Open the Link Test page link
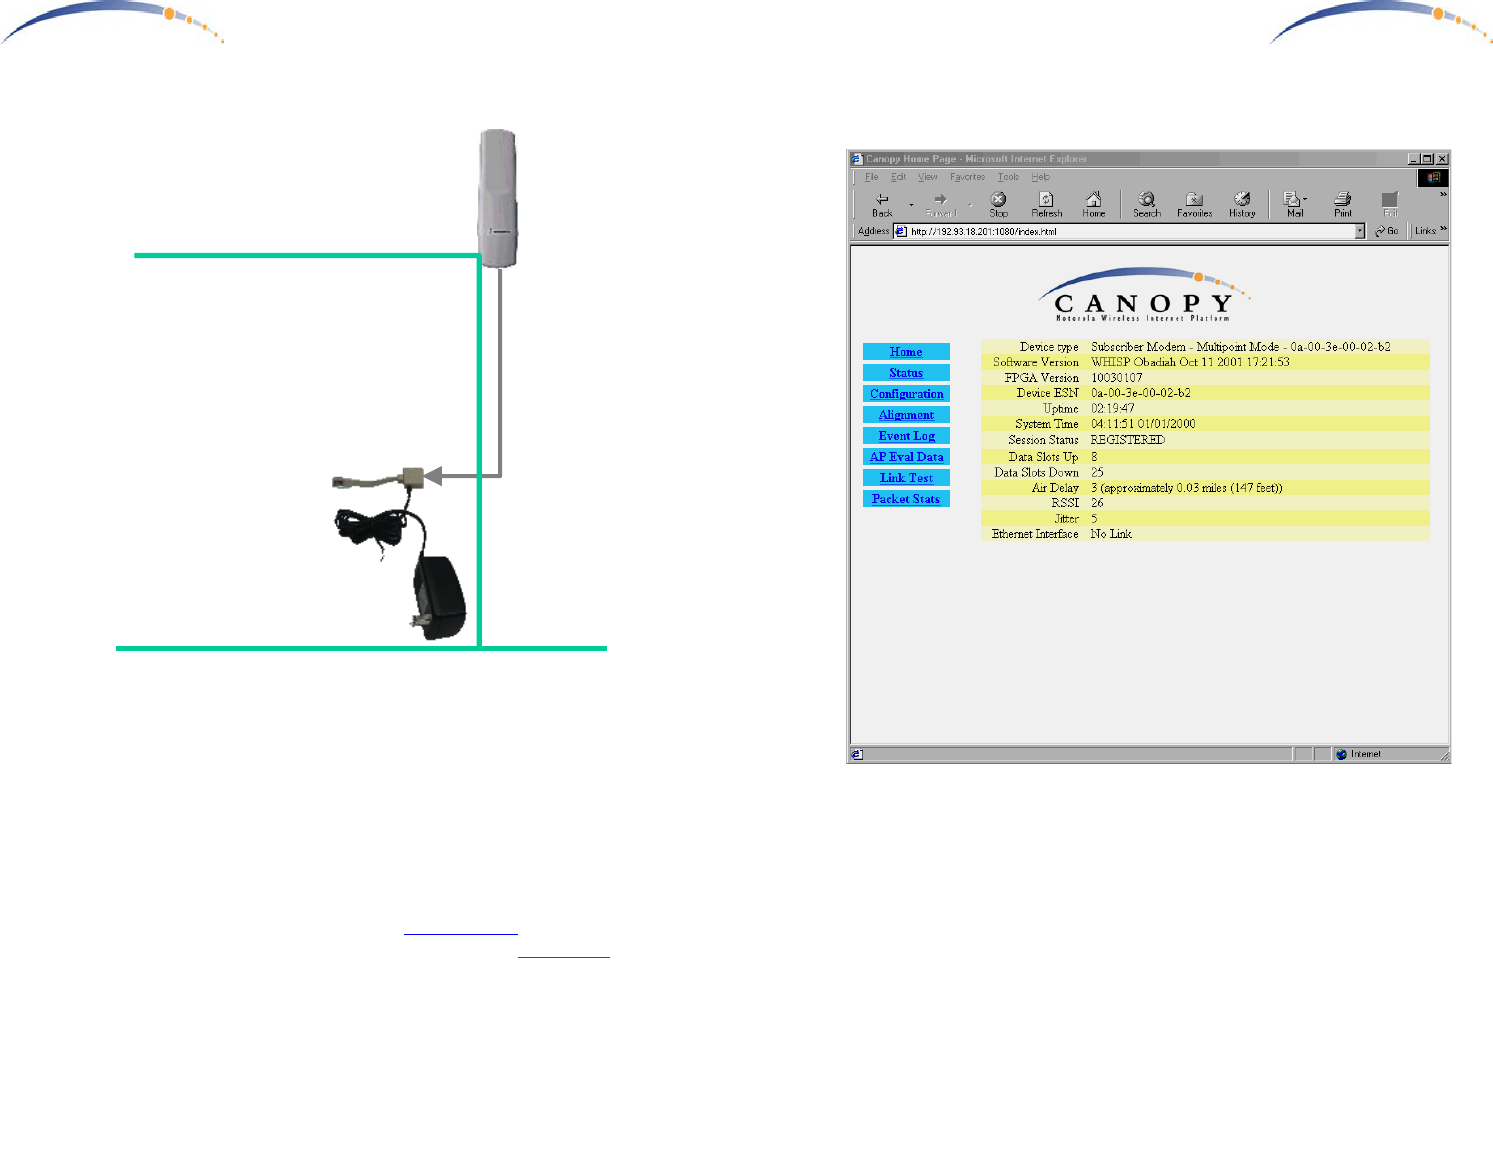The height and width of the screenshot is (1152, 1493). click(906, 478)
